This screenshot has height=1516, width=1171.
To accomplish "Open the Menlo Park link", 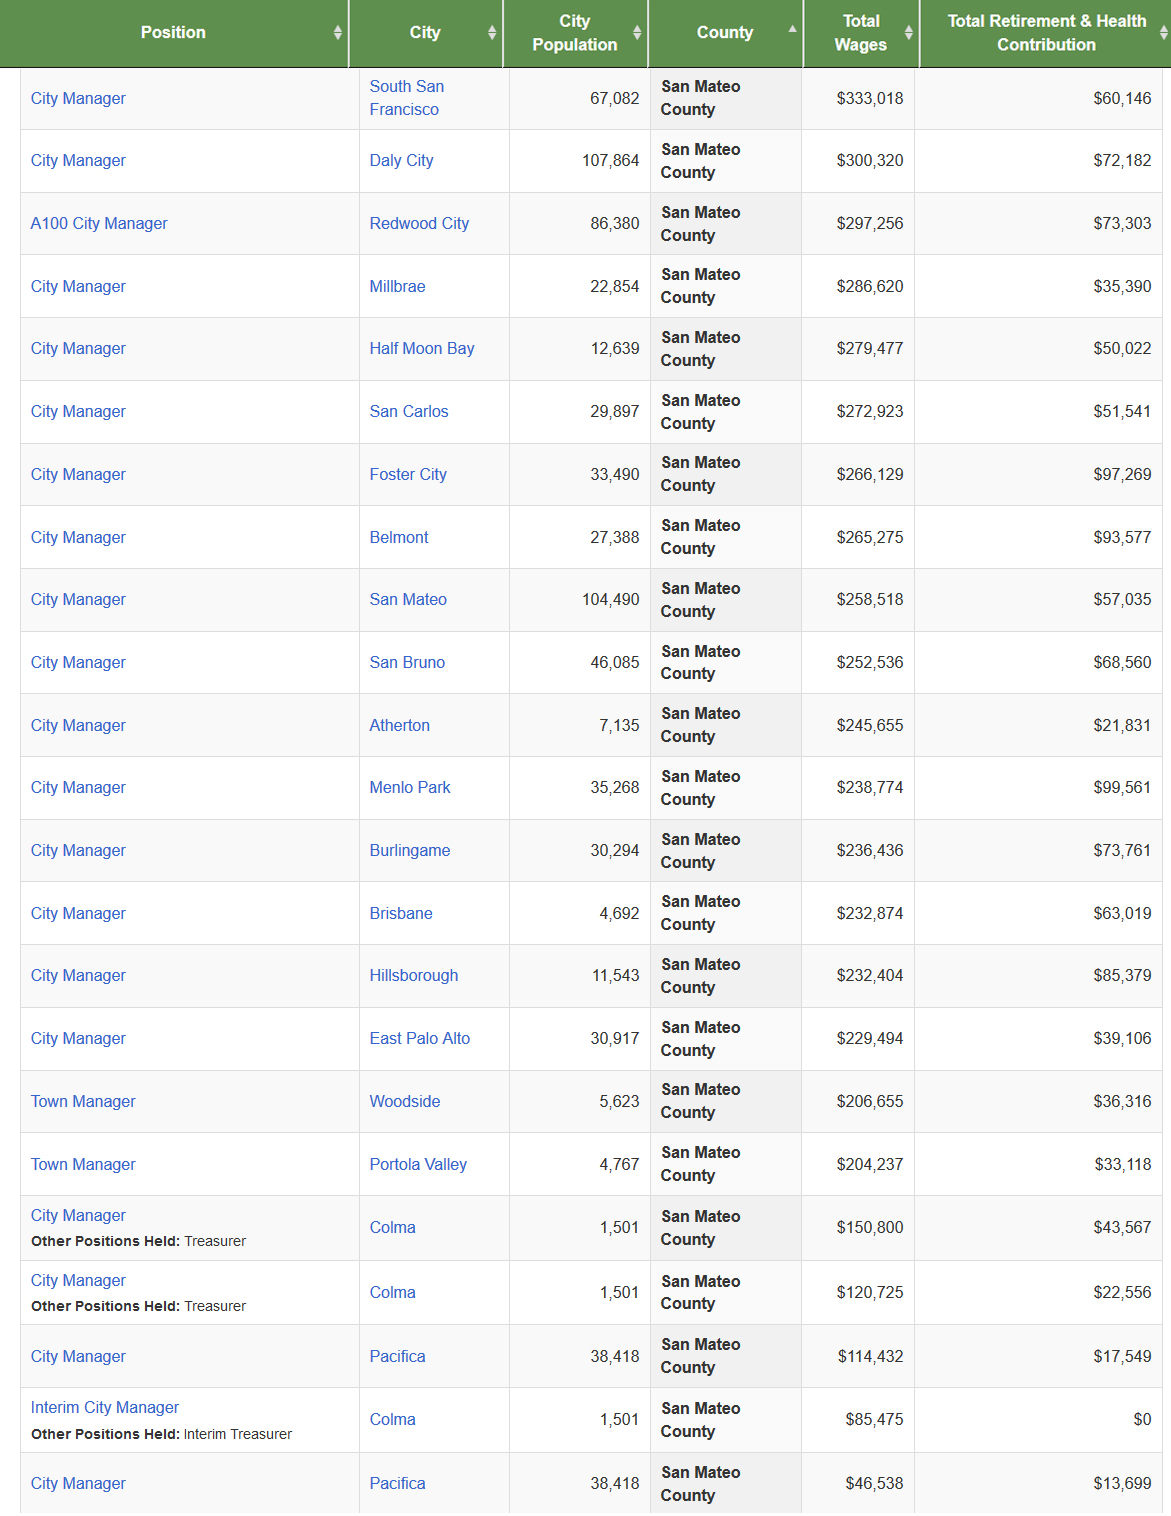I will (x=410, y=787).
